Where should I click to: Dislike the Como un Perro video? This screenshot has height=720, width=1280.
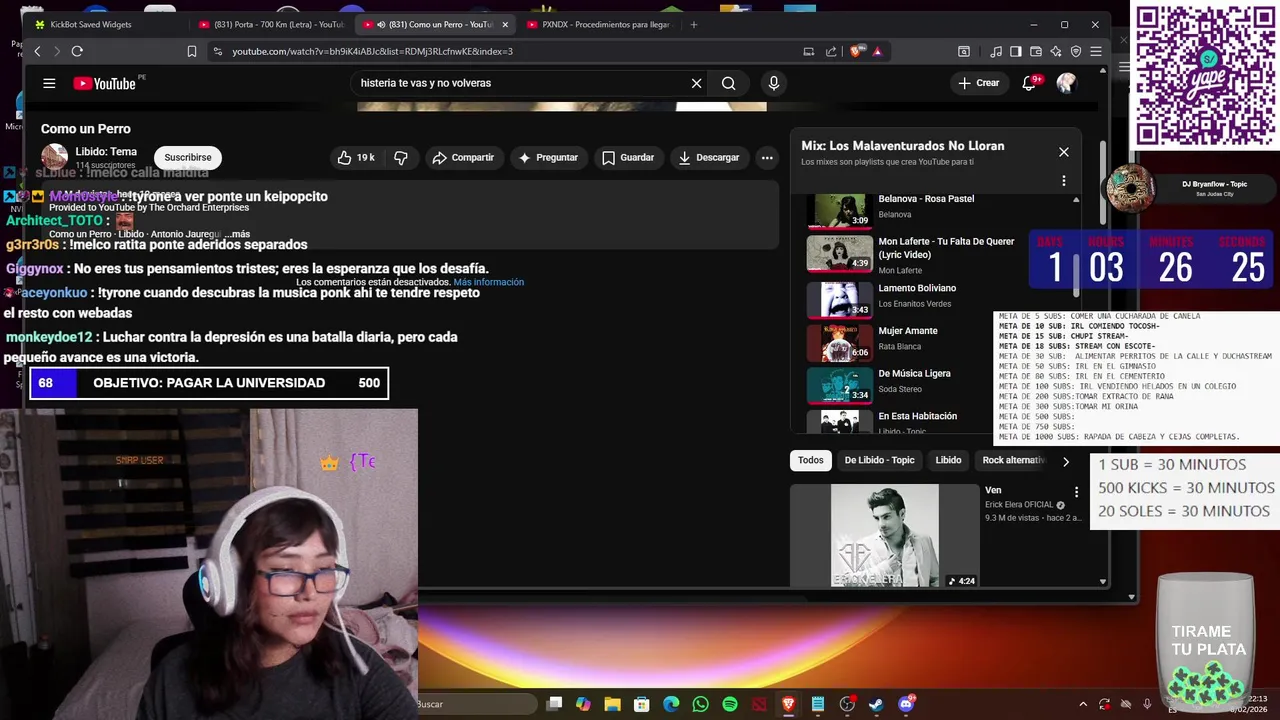(x=401, y=157)
